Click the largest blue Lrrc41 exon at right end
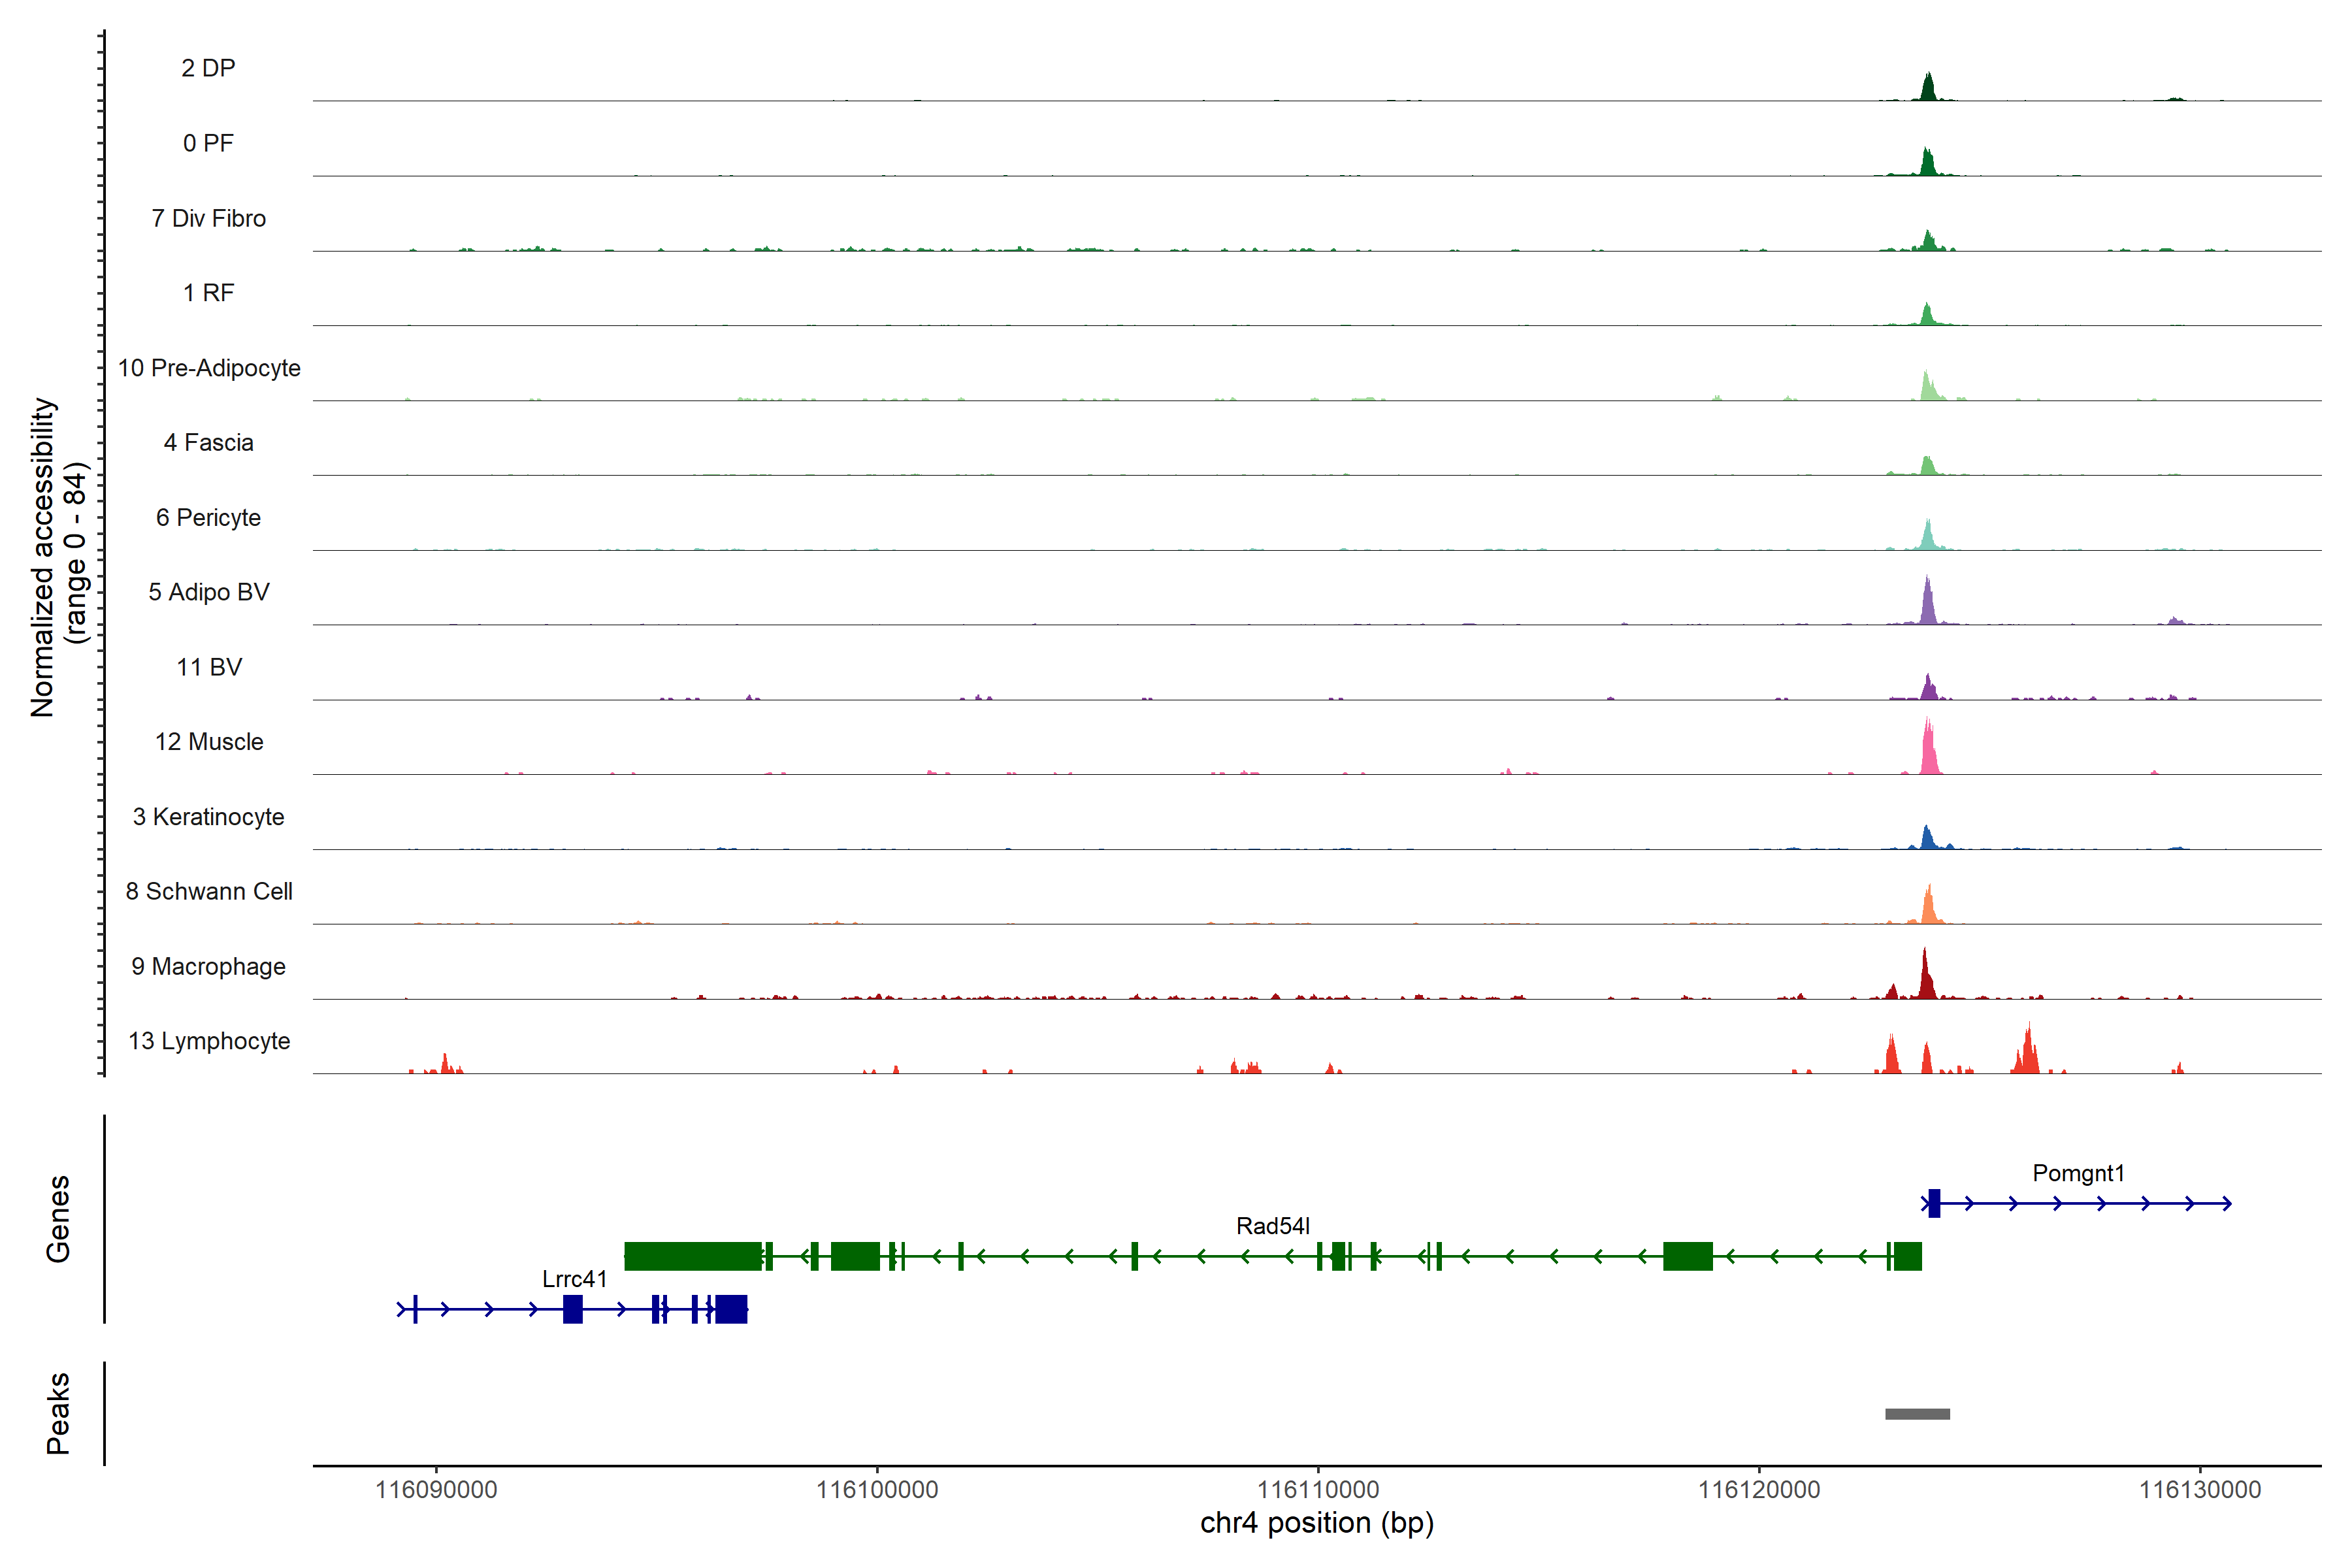The width and height of the screenshot is (2352, 1568). [731, 1309]
